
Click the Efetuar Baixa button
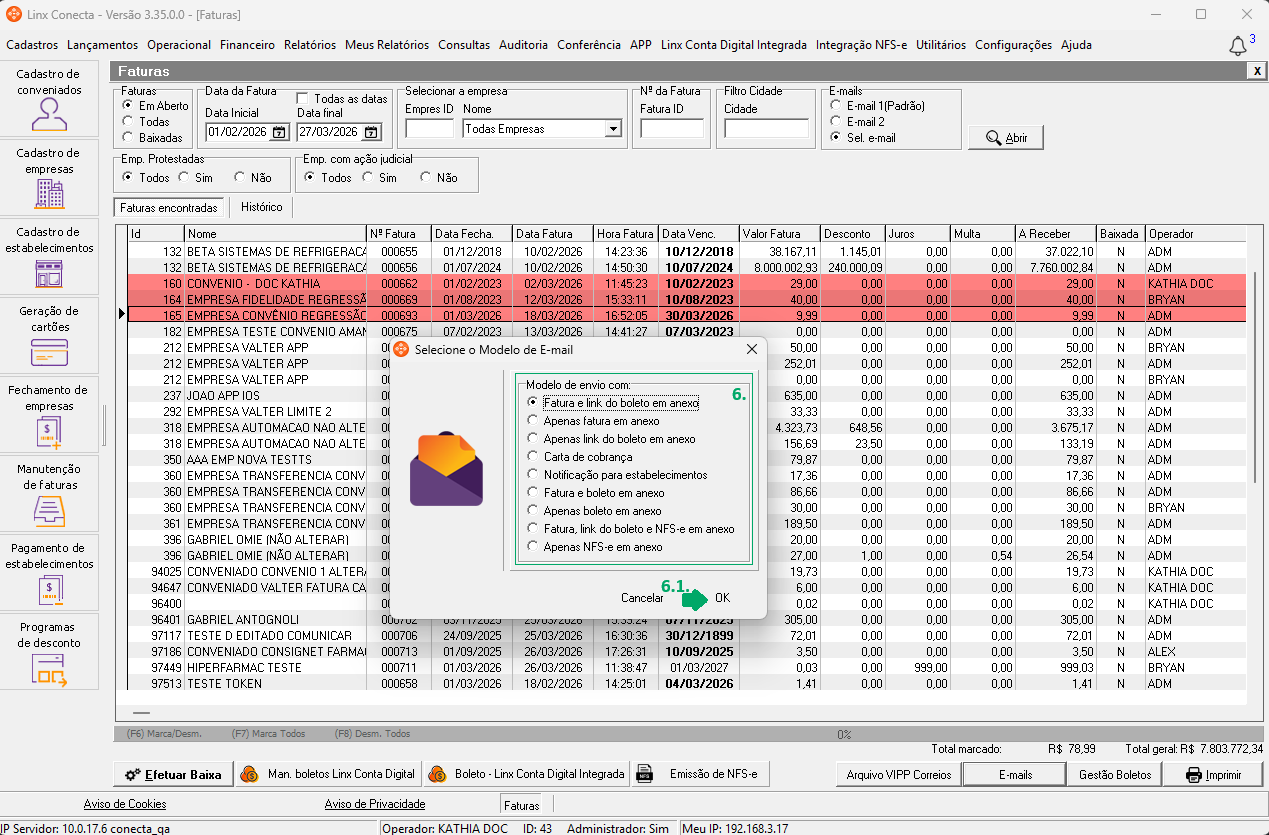click(173, 774)
